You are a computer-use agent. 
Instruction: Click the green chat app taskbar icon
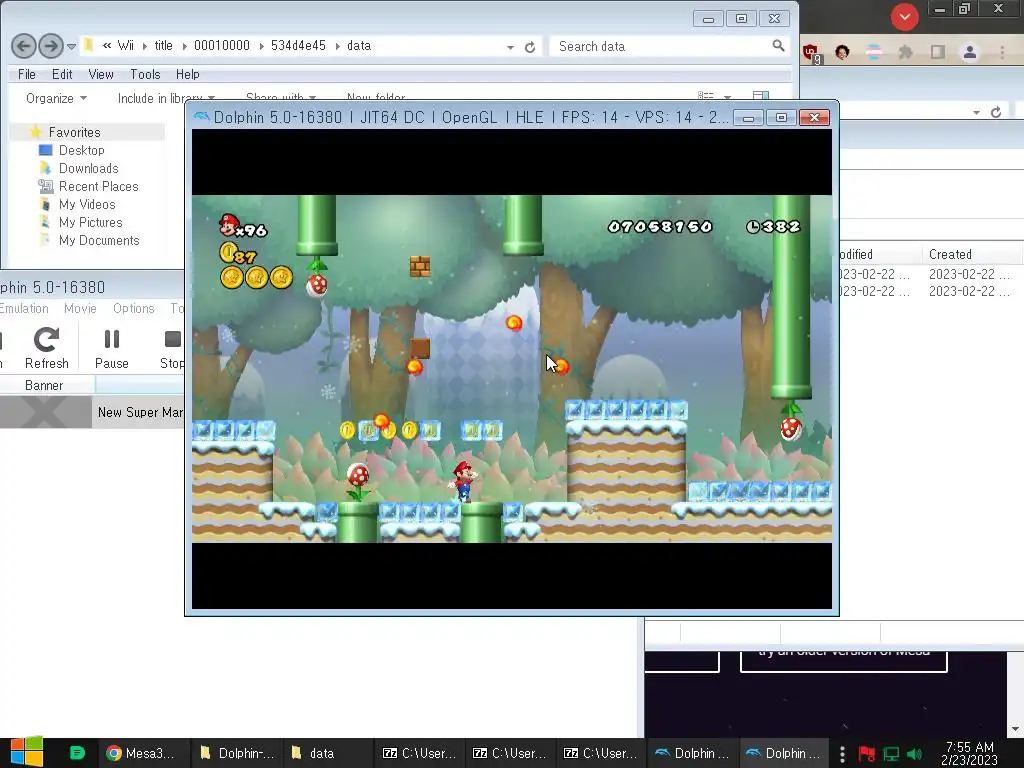[x=77, y=753]
